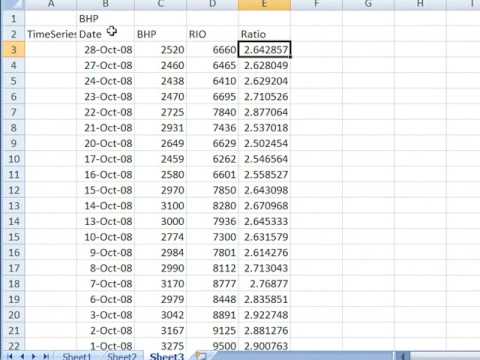This screenshot has height=360, width=480.
Task: Click the Insert Worksheet icon
Action: tap(201, 356)
